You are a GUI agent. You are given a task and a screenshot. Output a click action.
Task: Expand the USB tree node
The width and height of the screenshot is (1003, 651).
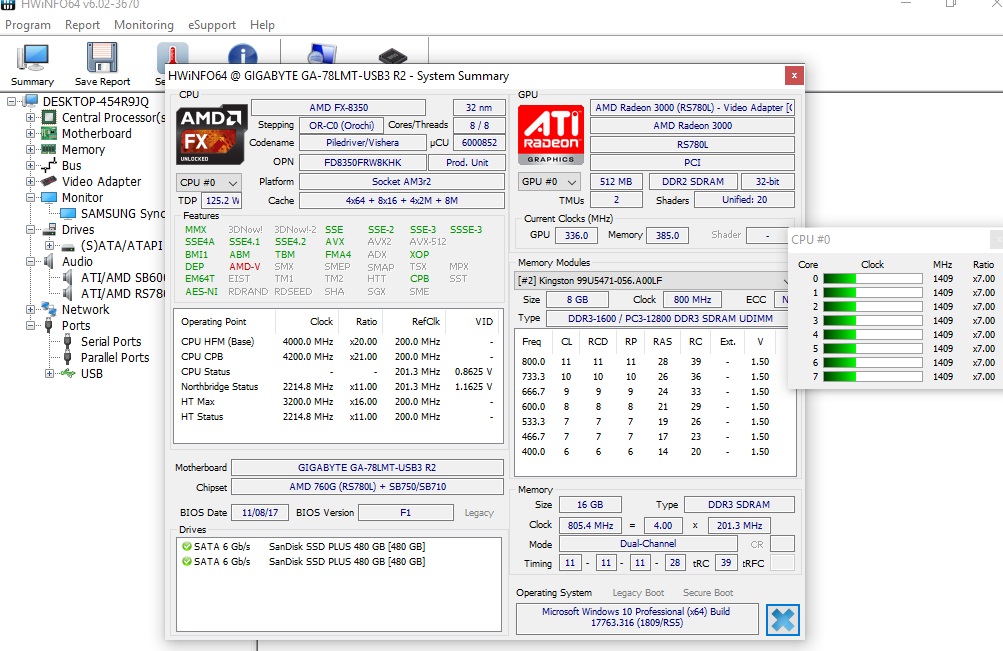[50, 373]
